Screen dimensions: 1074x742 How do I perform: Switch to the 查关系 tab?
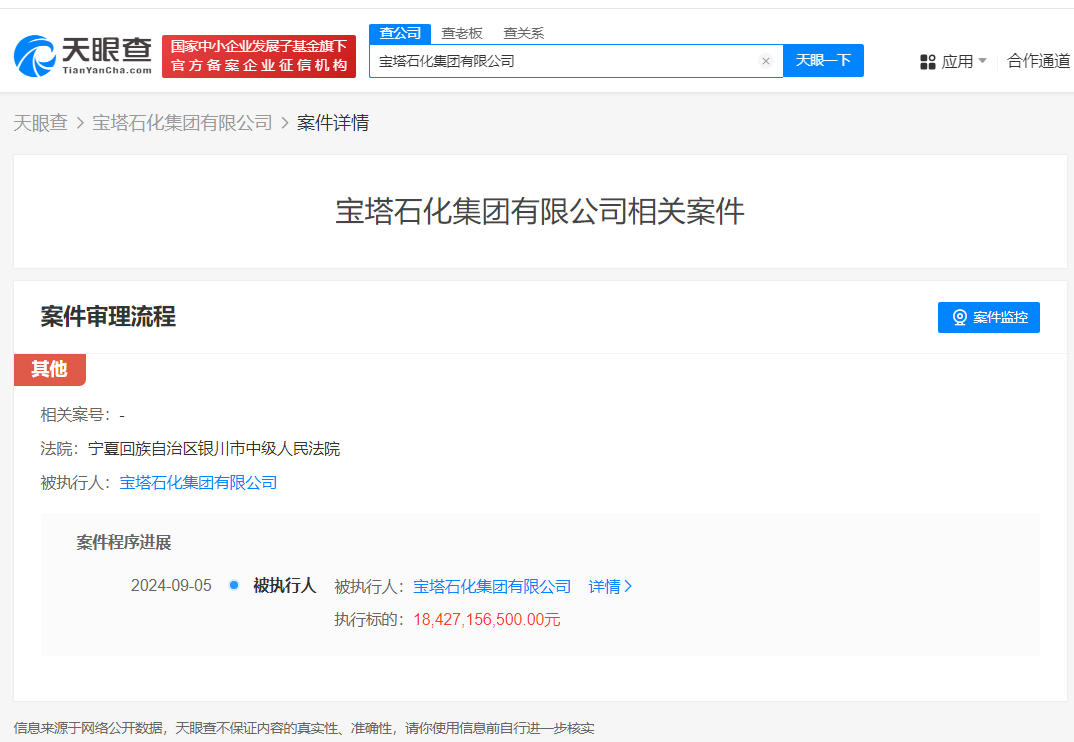click(x=523, y=33)
